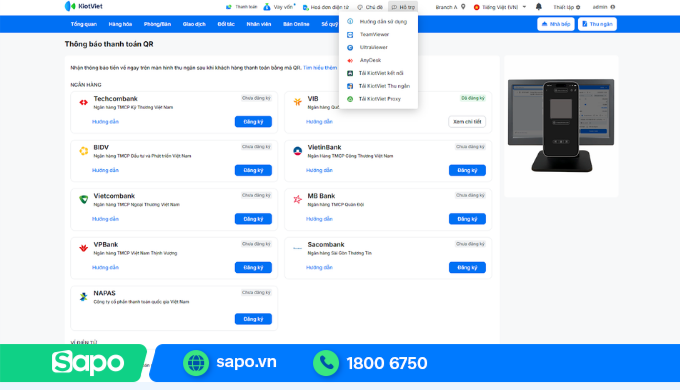This screenshot has height=390, width=680.
Task: Click the Techcombank logo icon
Action: pos(83,102)
